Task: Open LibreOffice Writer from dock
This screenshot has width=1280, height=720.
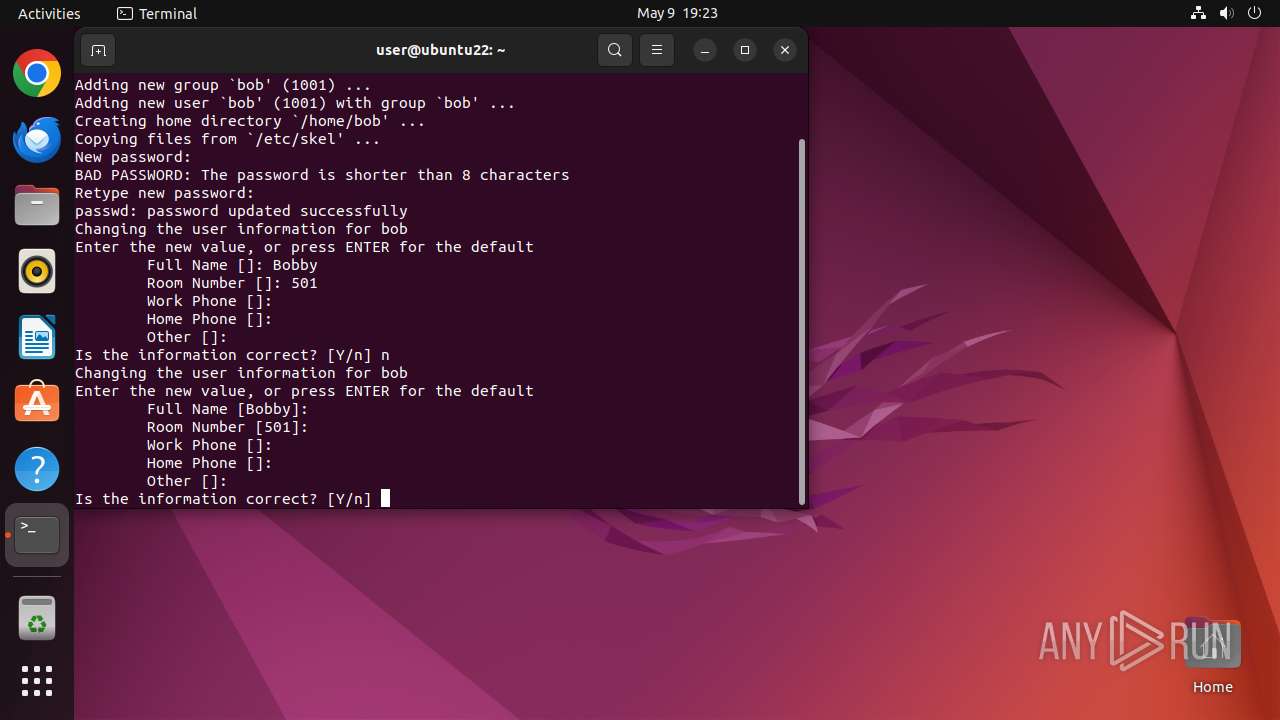Action: coord(37,337)
